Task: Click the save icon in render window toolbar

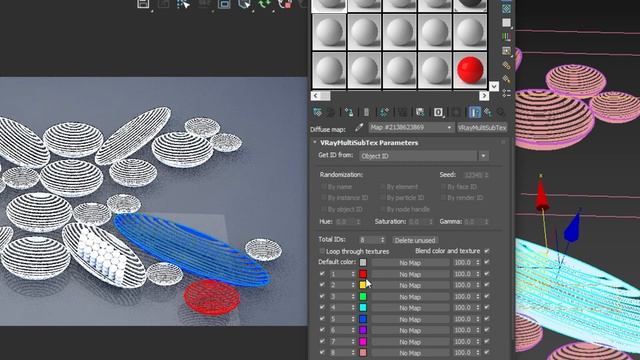Action: (143, 4)
